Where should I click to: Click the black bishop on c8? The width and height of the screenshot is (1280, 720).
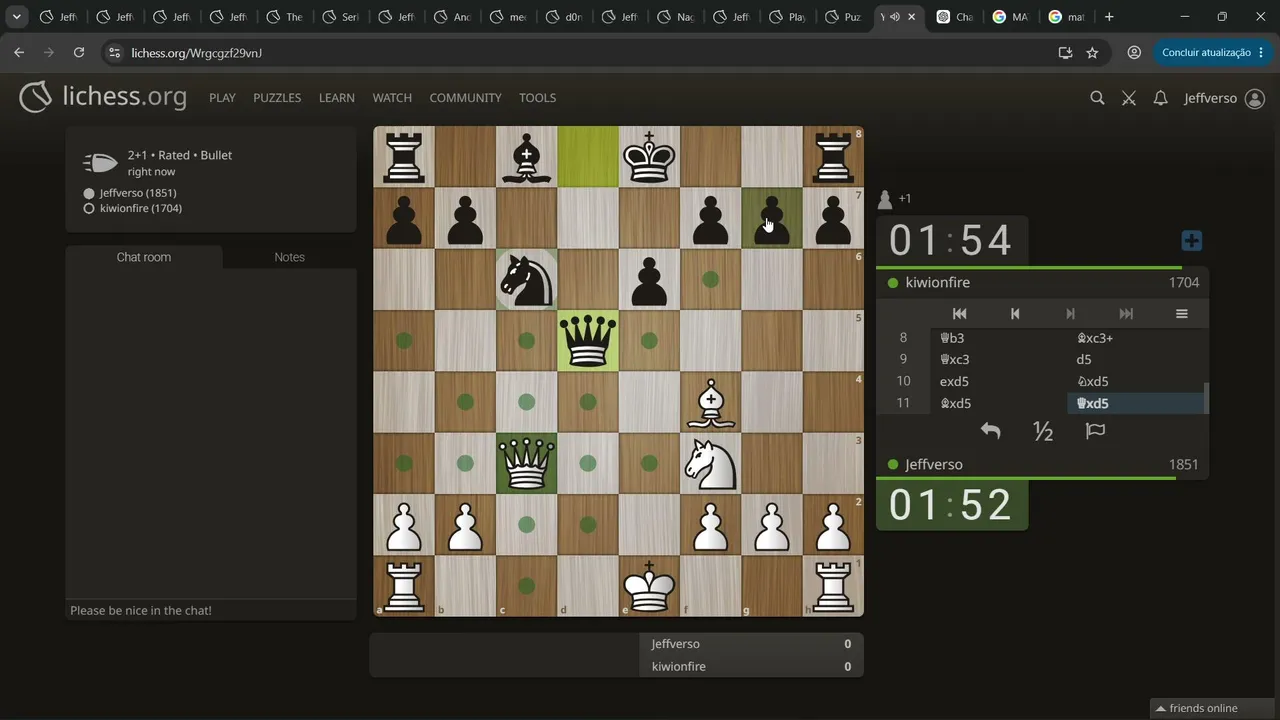527,158
